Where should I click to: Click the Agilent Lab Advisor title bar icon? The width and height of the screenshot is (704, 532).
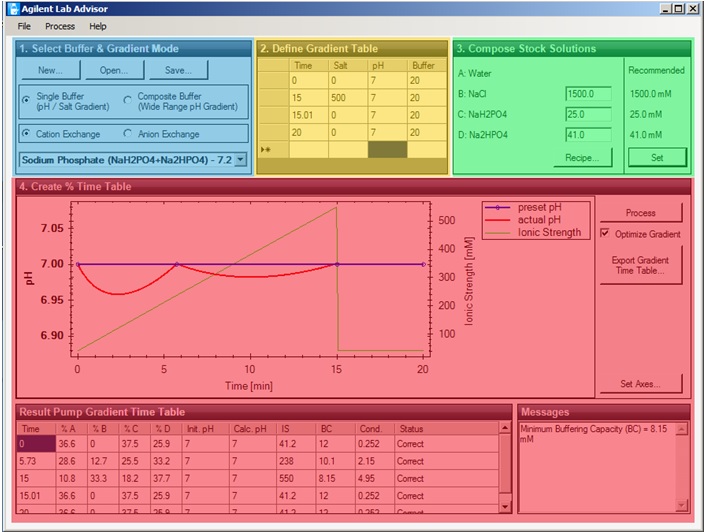pos(13,9)
